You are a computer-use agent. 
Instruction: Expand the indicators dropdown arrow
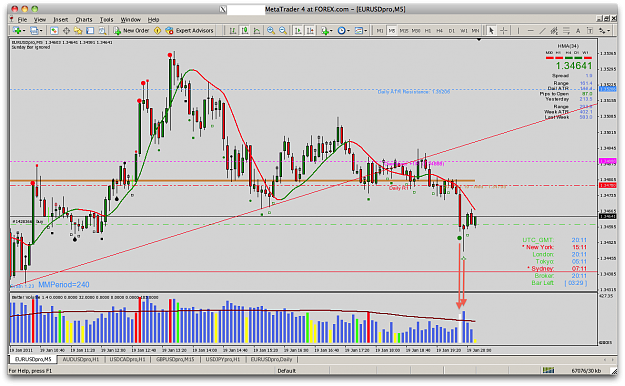point(332,30)
